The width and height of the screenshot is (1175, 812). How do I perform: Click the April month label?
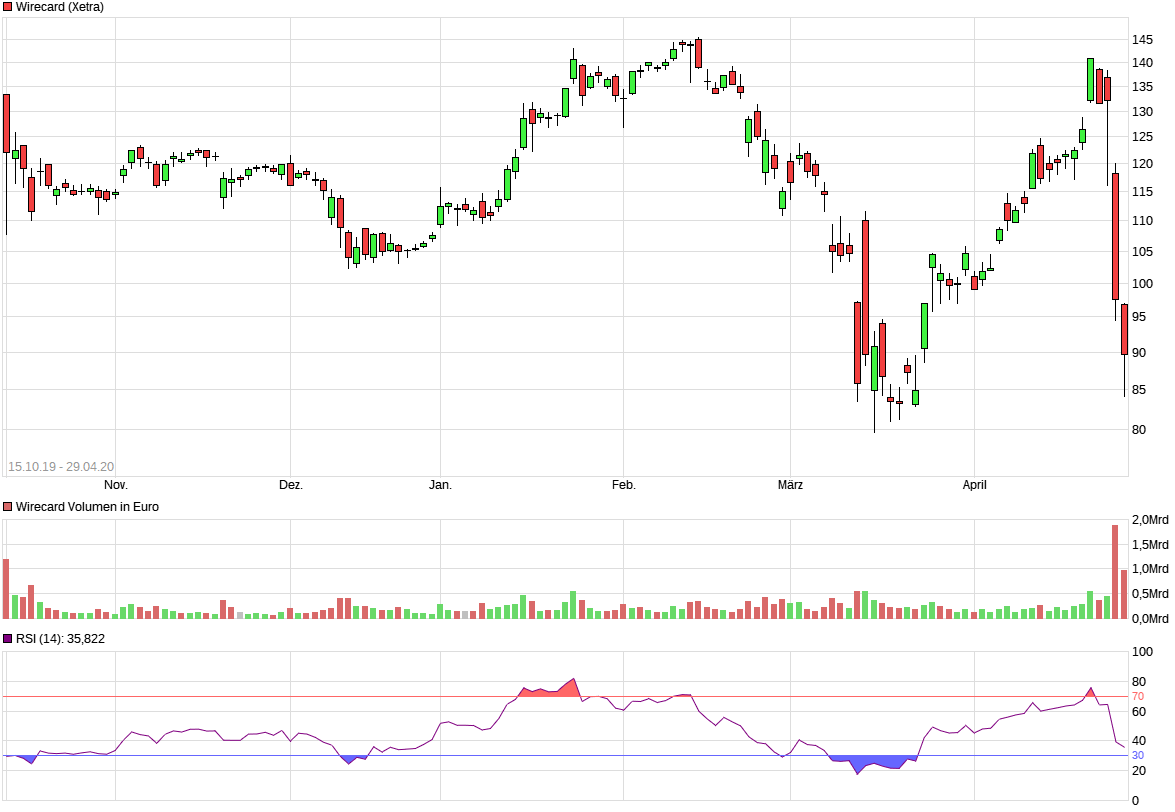tap(975, 485)
